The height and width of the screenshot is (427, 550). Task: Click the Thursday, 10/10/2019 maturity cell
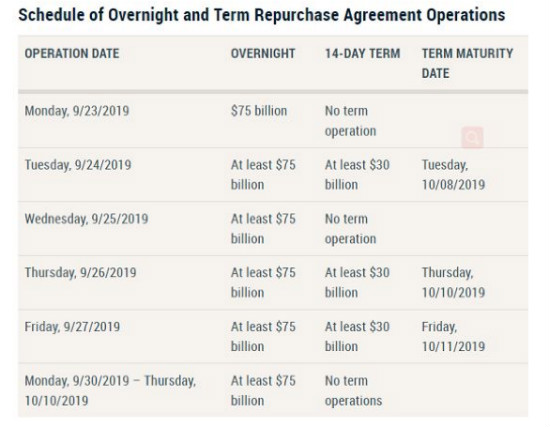[453, 282]
